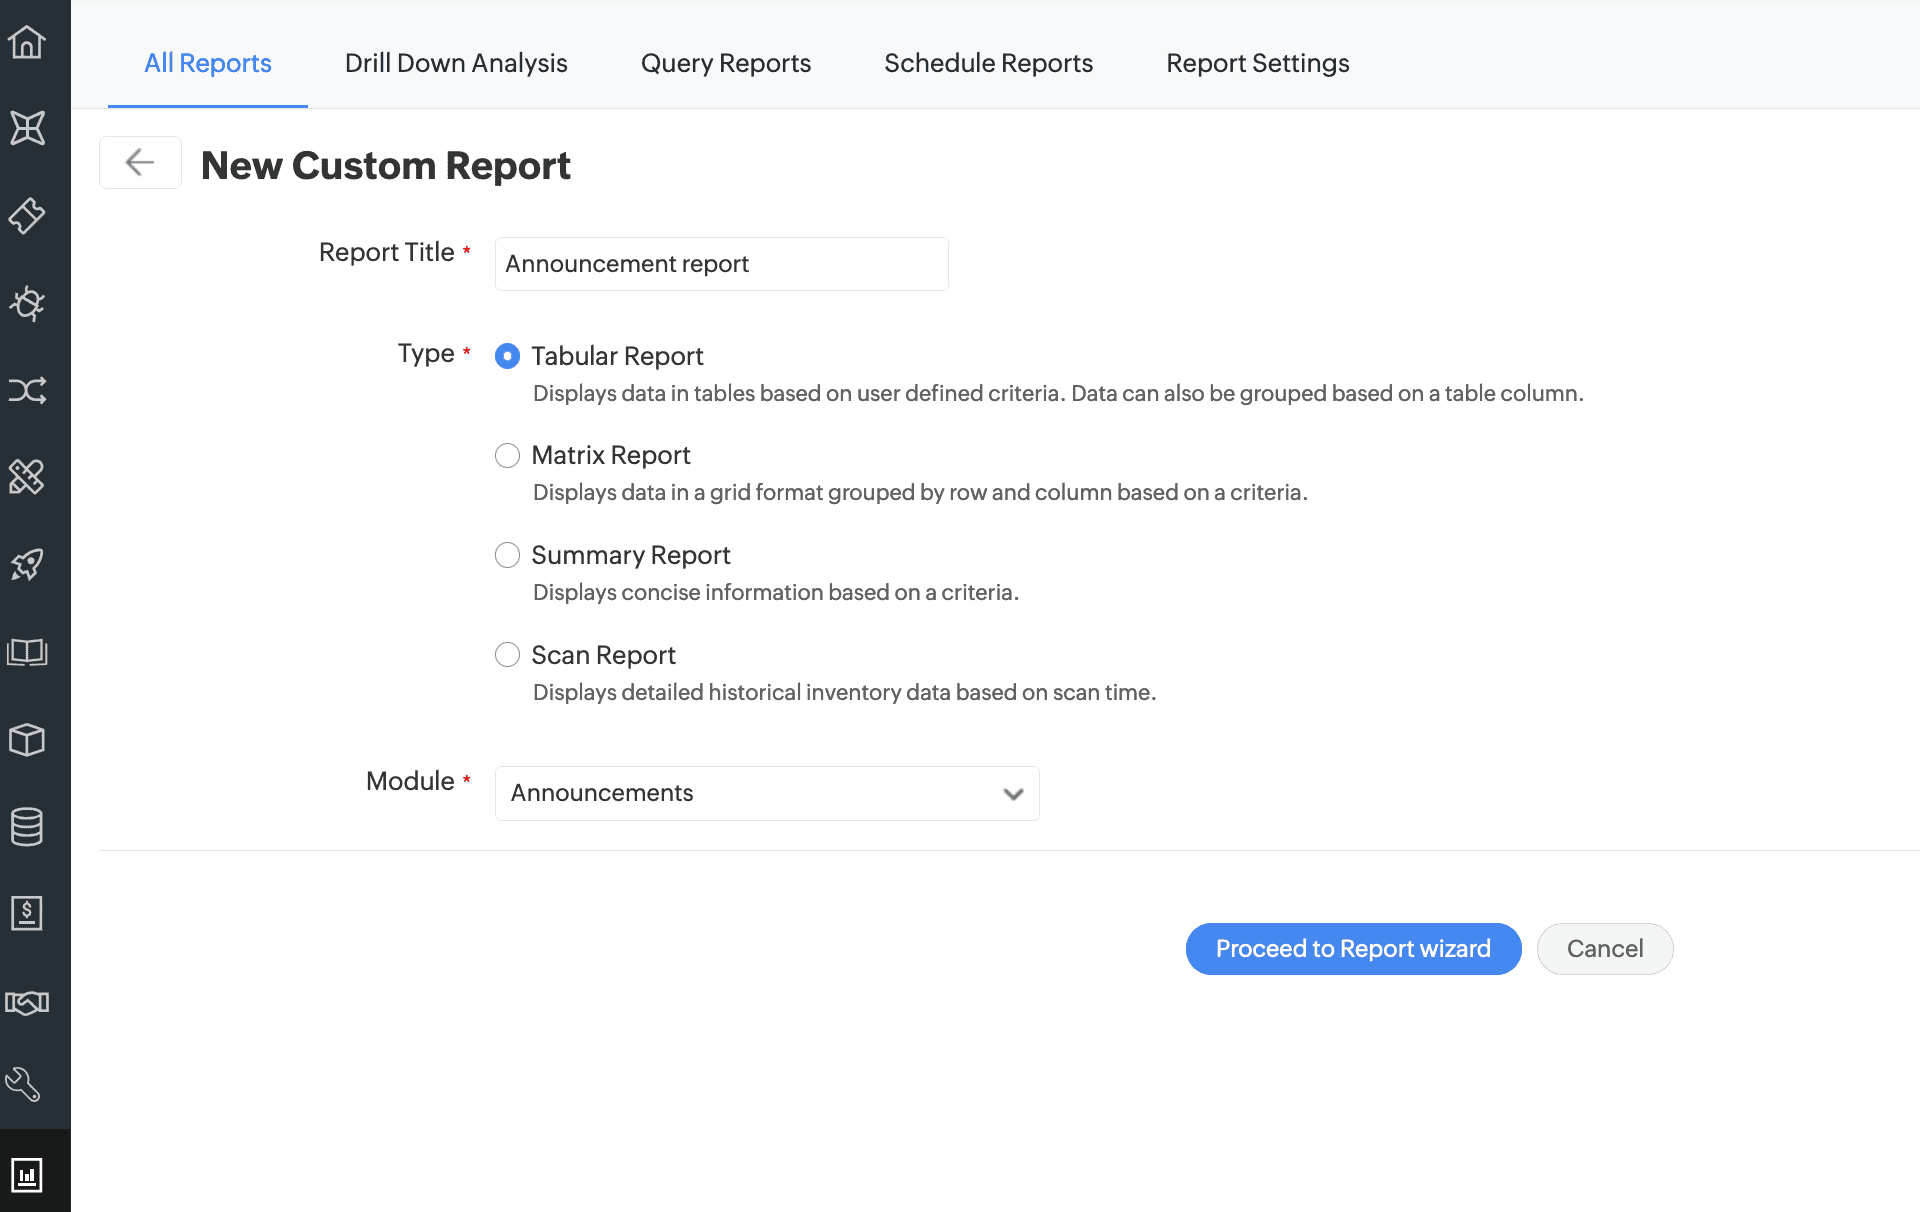Open the Home dashboard icon in sidebar
1920x1212 pixels.
click(x=27, y=42)
